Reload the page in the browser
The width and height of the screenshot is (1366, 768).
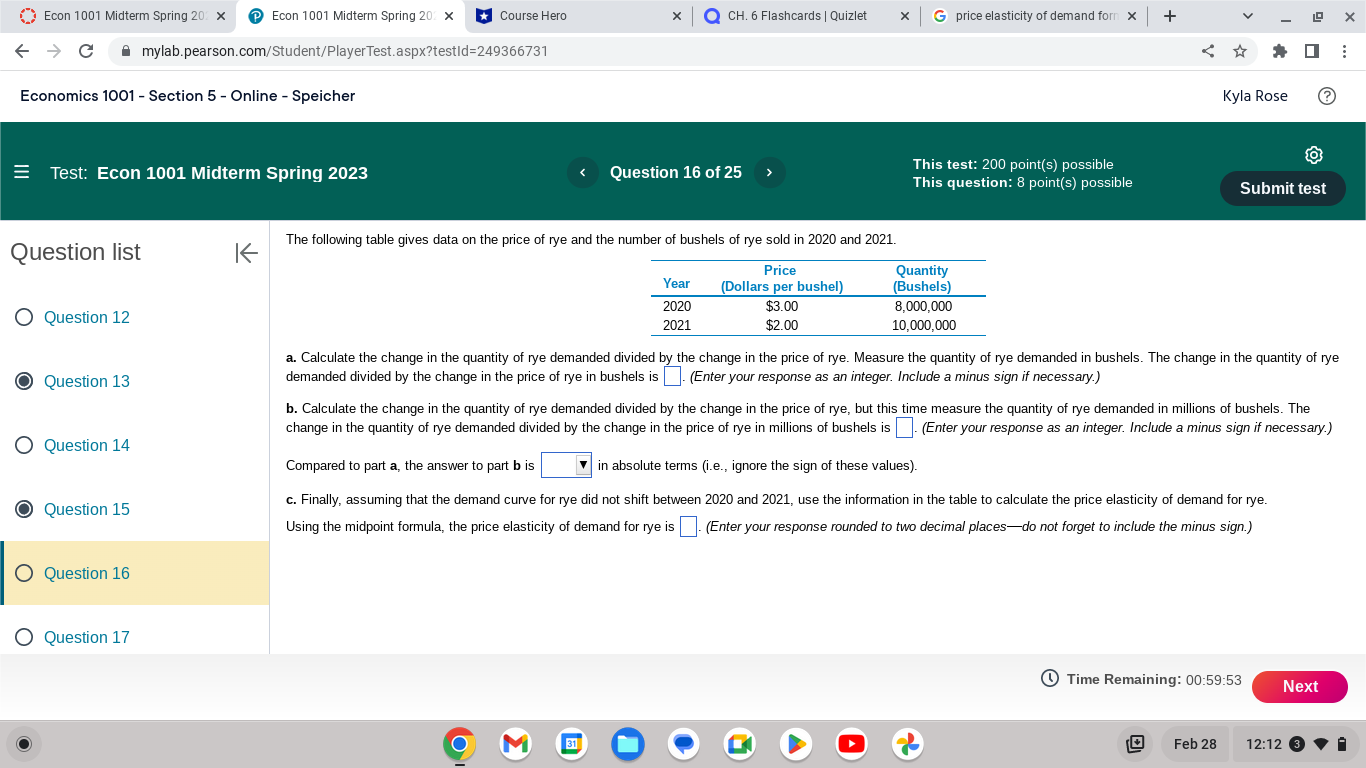click(x=86, y=51)
